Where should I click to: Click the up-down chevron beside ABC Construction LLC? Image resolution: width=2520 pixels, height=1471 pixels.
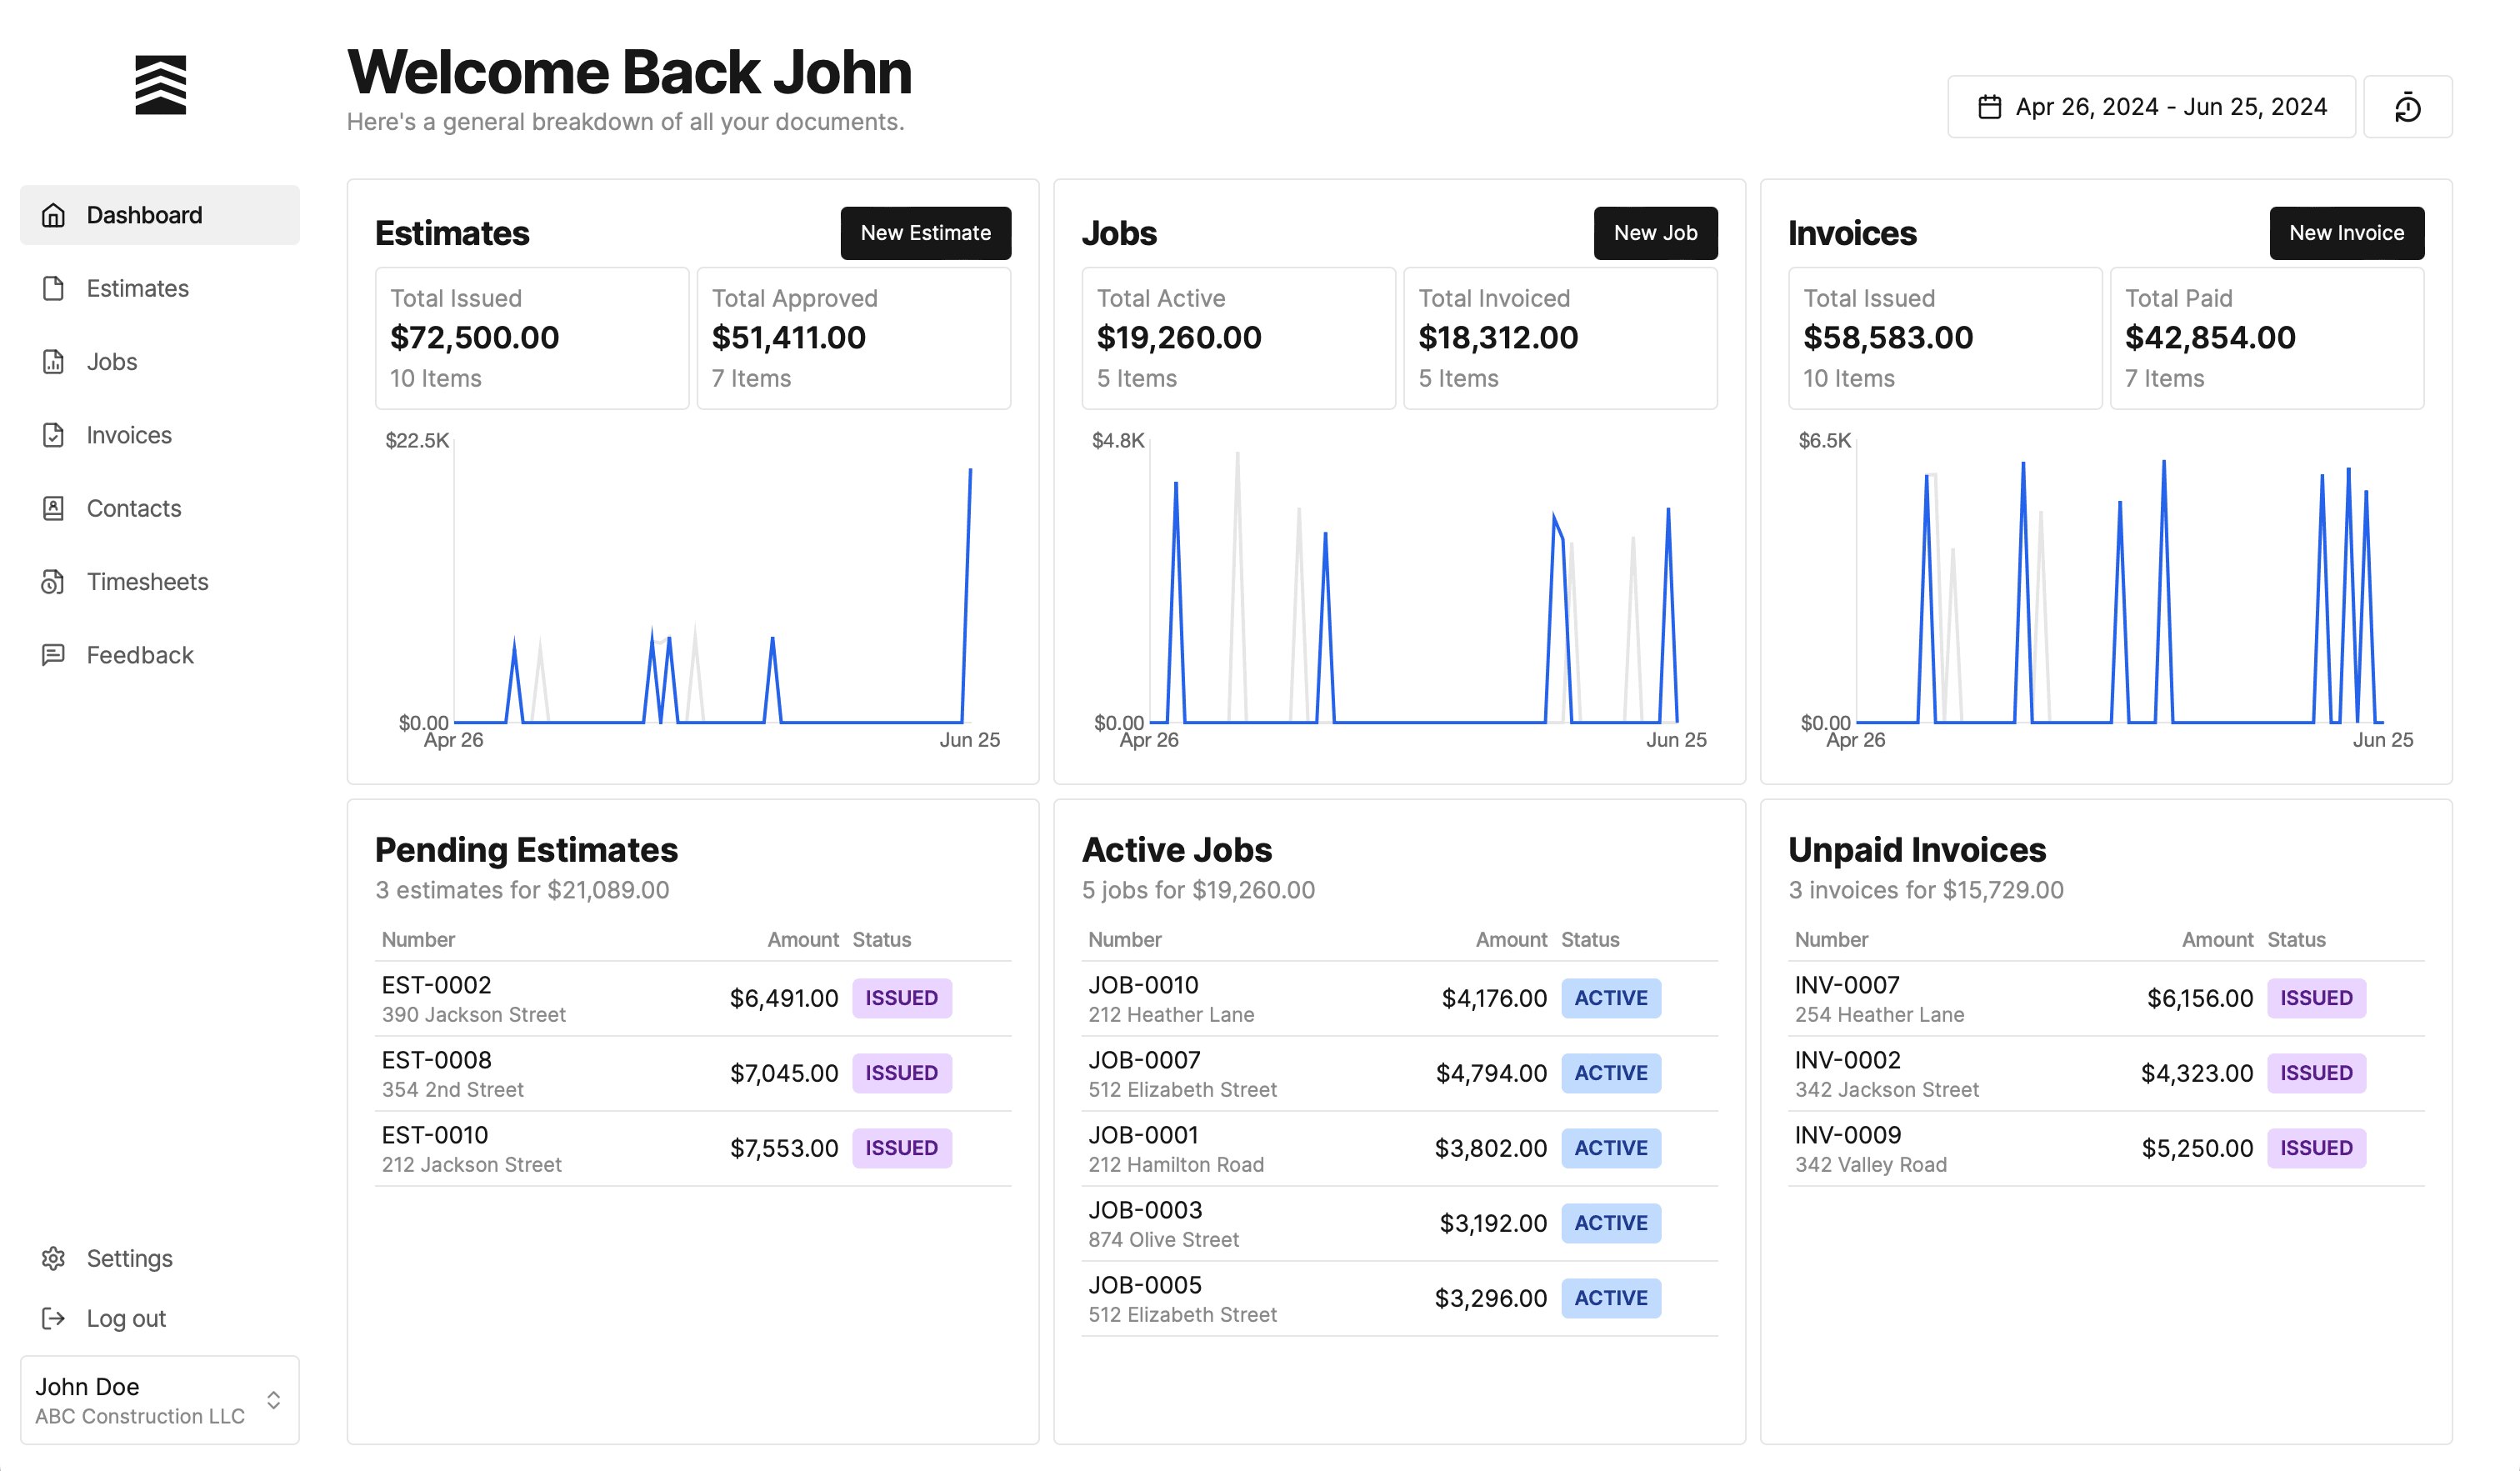pos(273,1400)
